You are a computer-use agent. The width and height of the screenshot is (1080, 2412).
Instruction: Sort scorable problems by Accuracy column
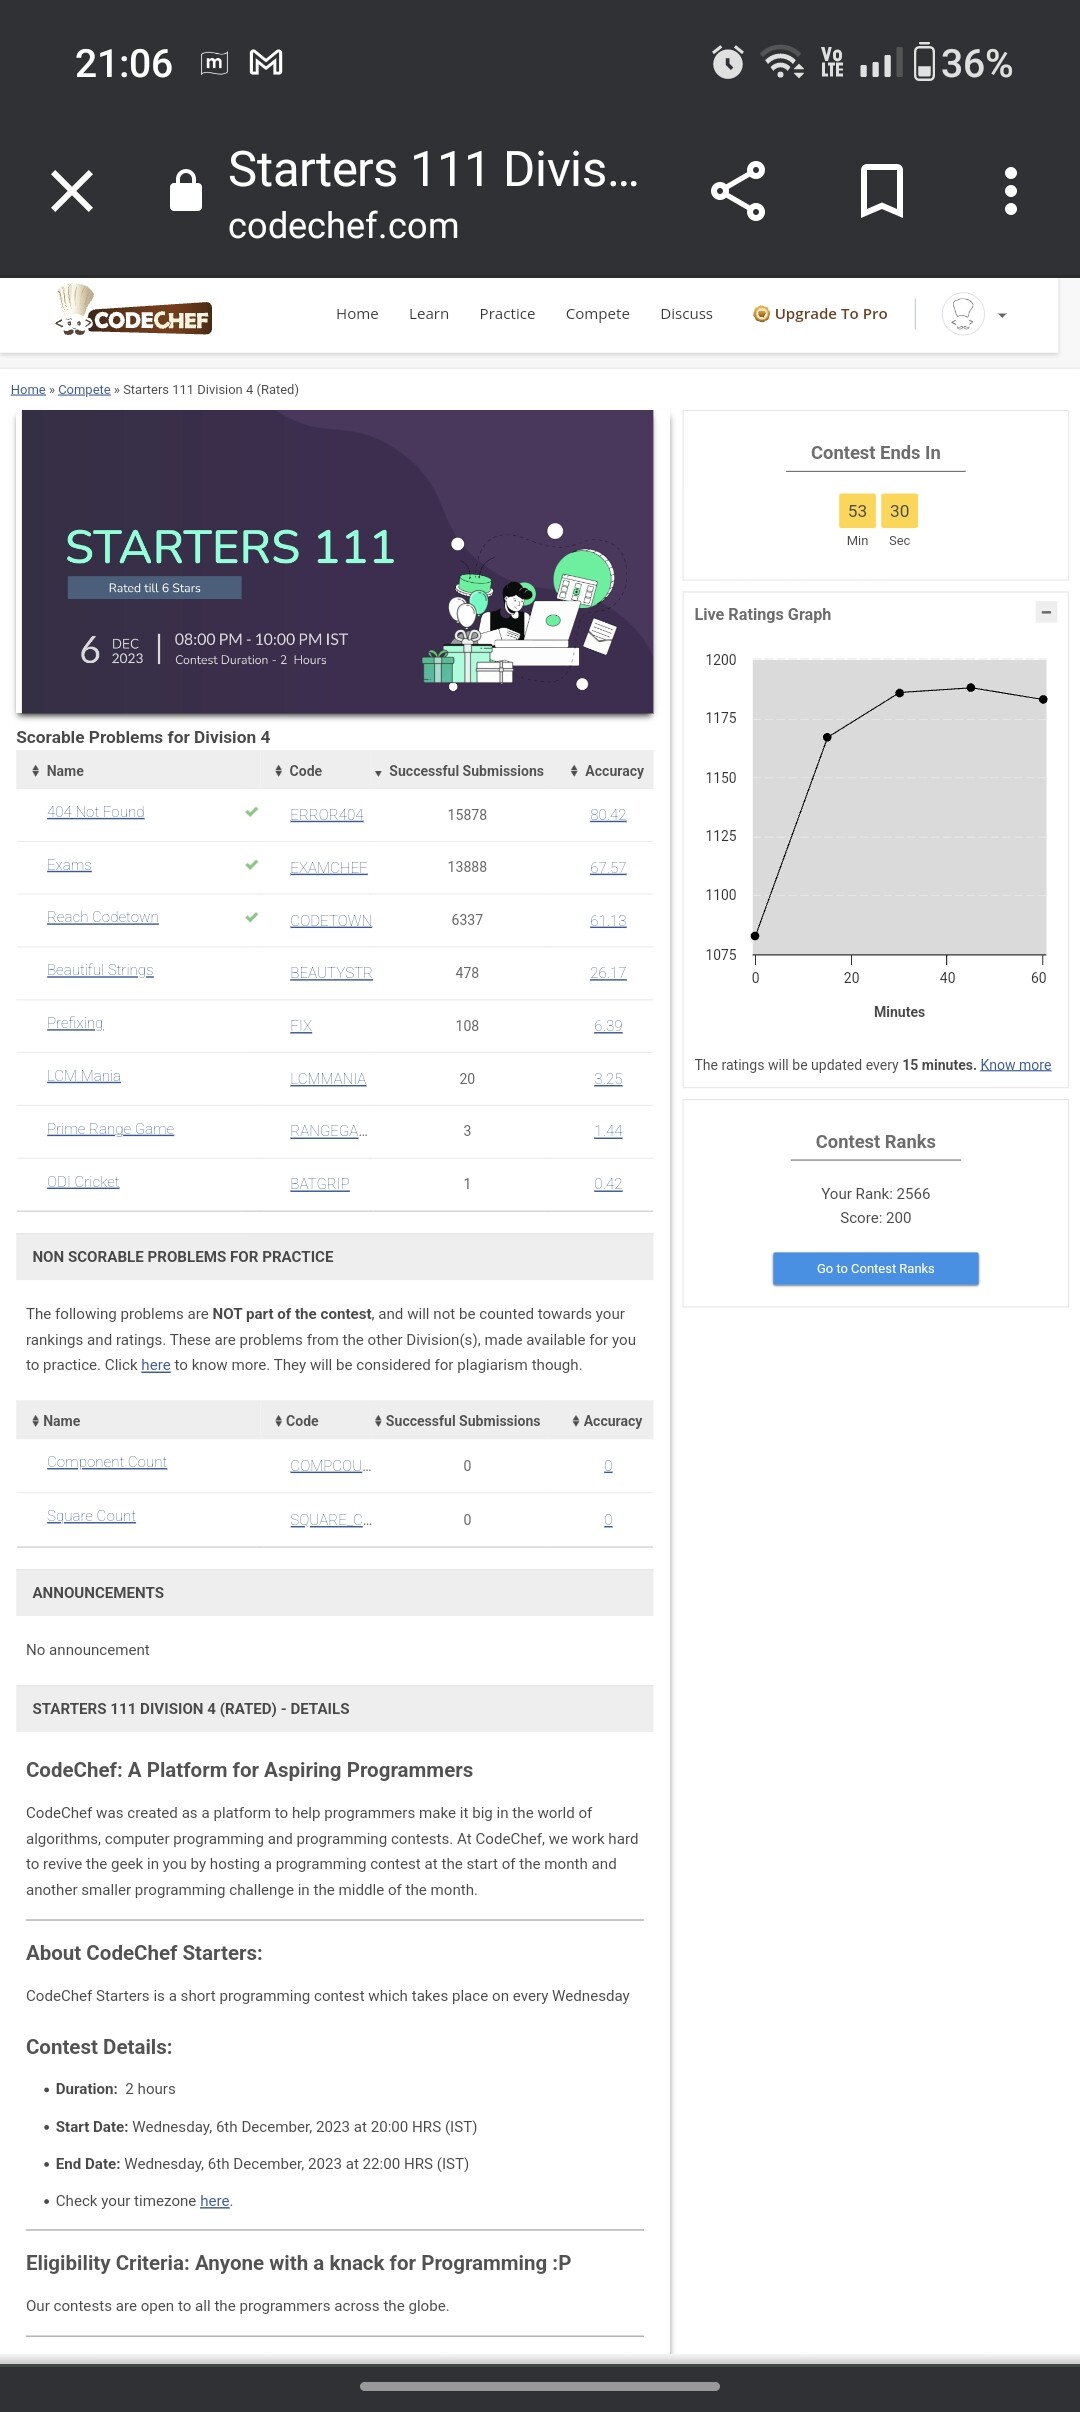607,771
